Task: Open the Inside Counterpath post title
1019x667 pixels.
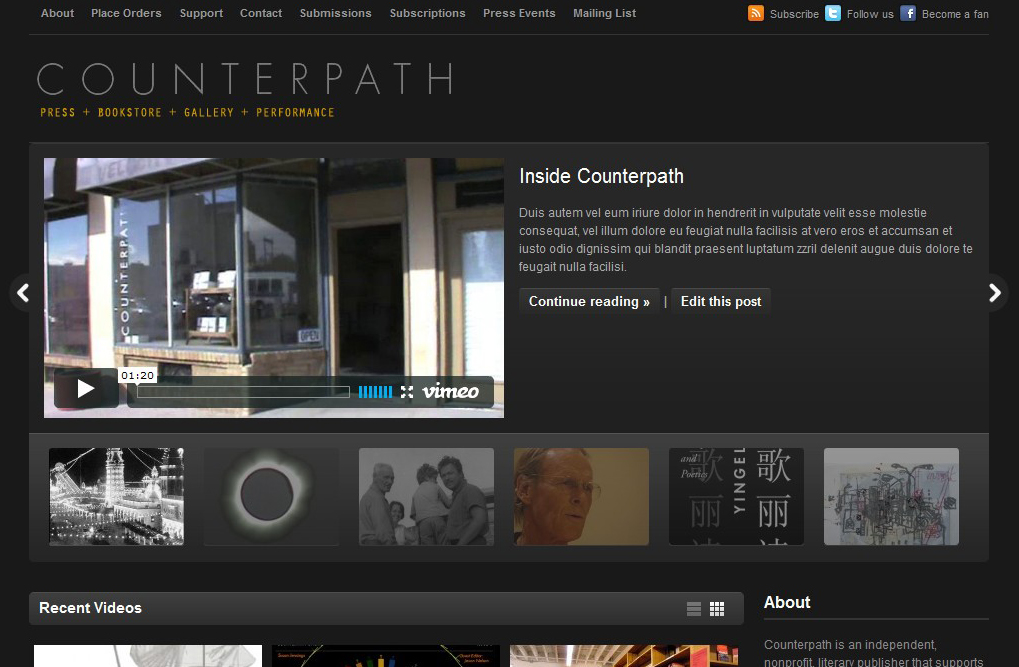Action: (x=601, y=176)
